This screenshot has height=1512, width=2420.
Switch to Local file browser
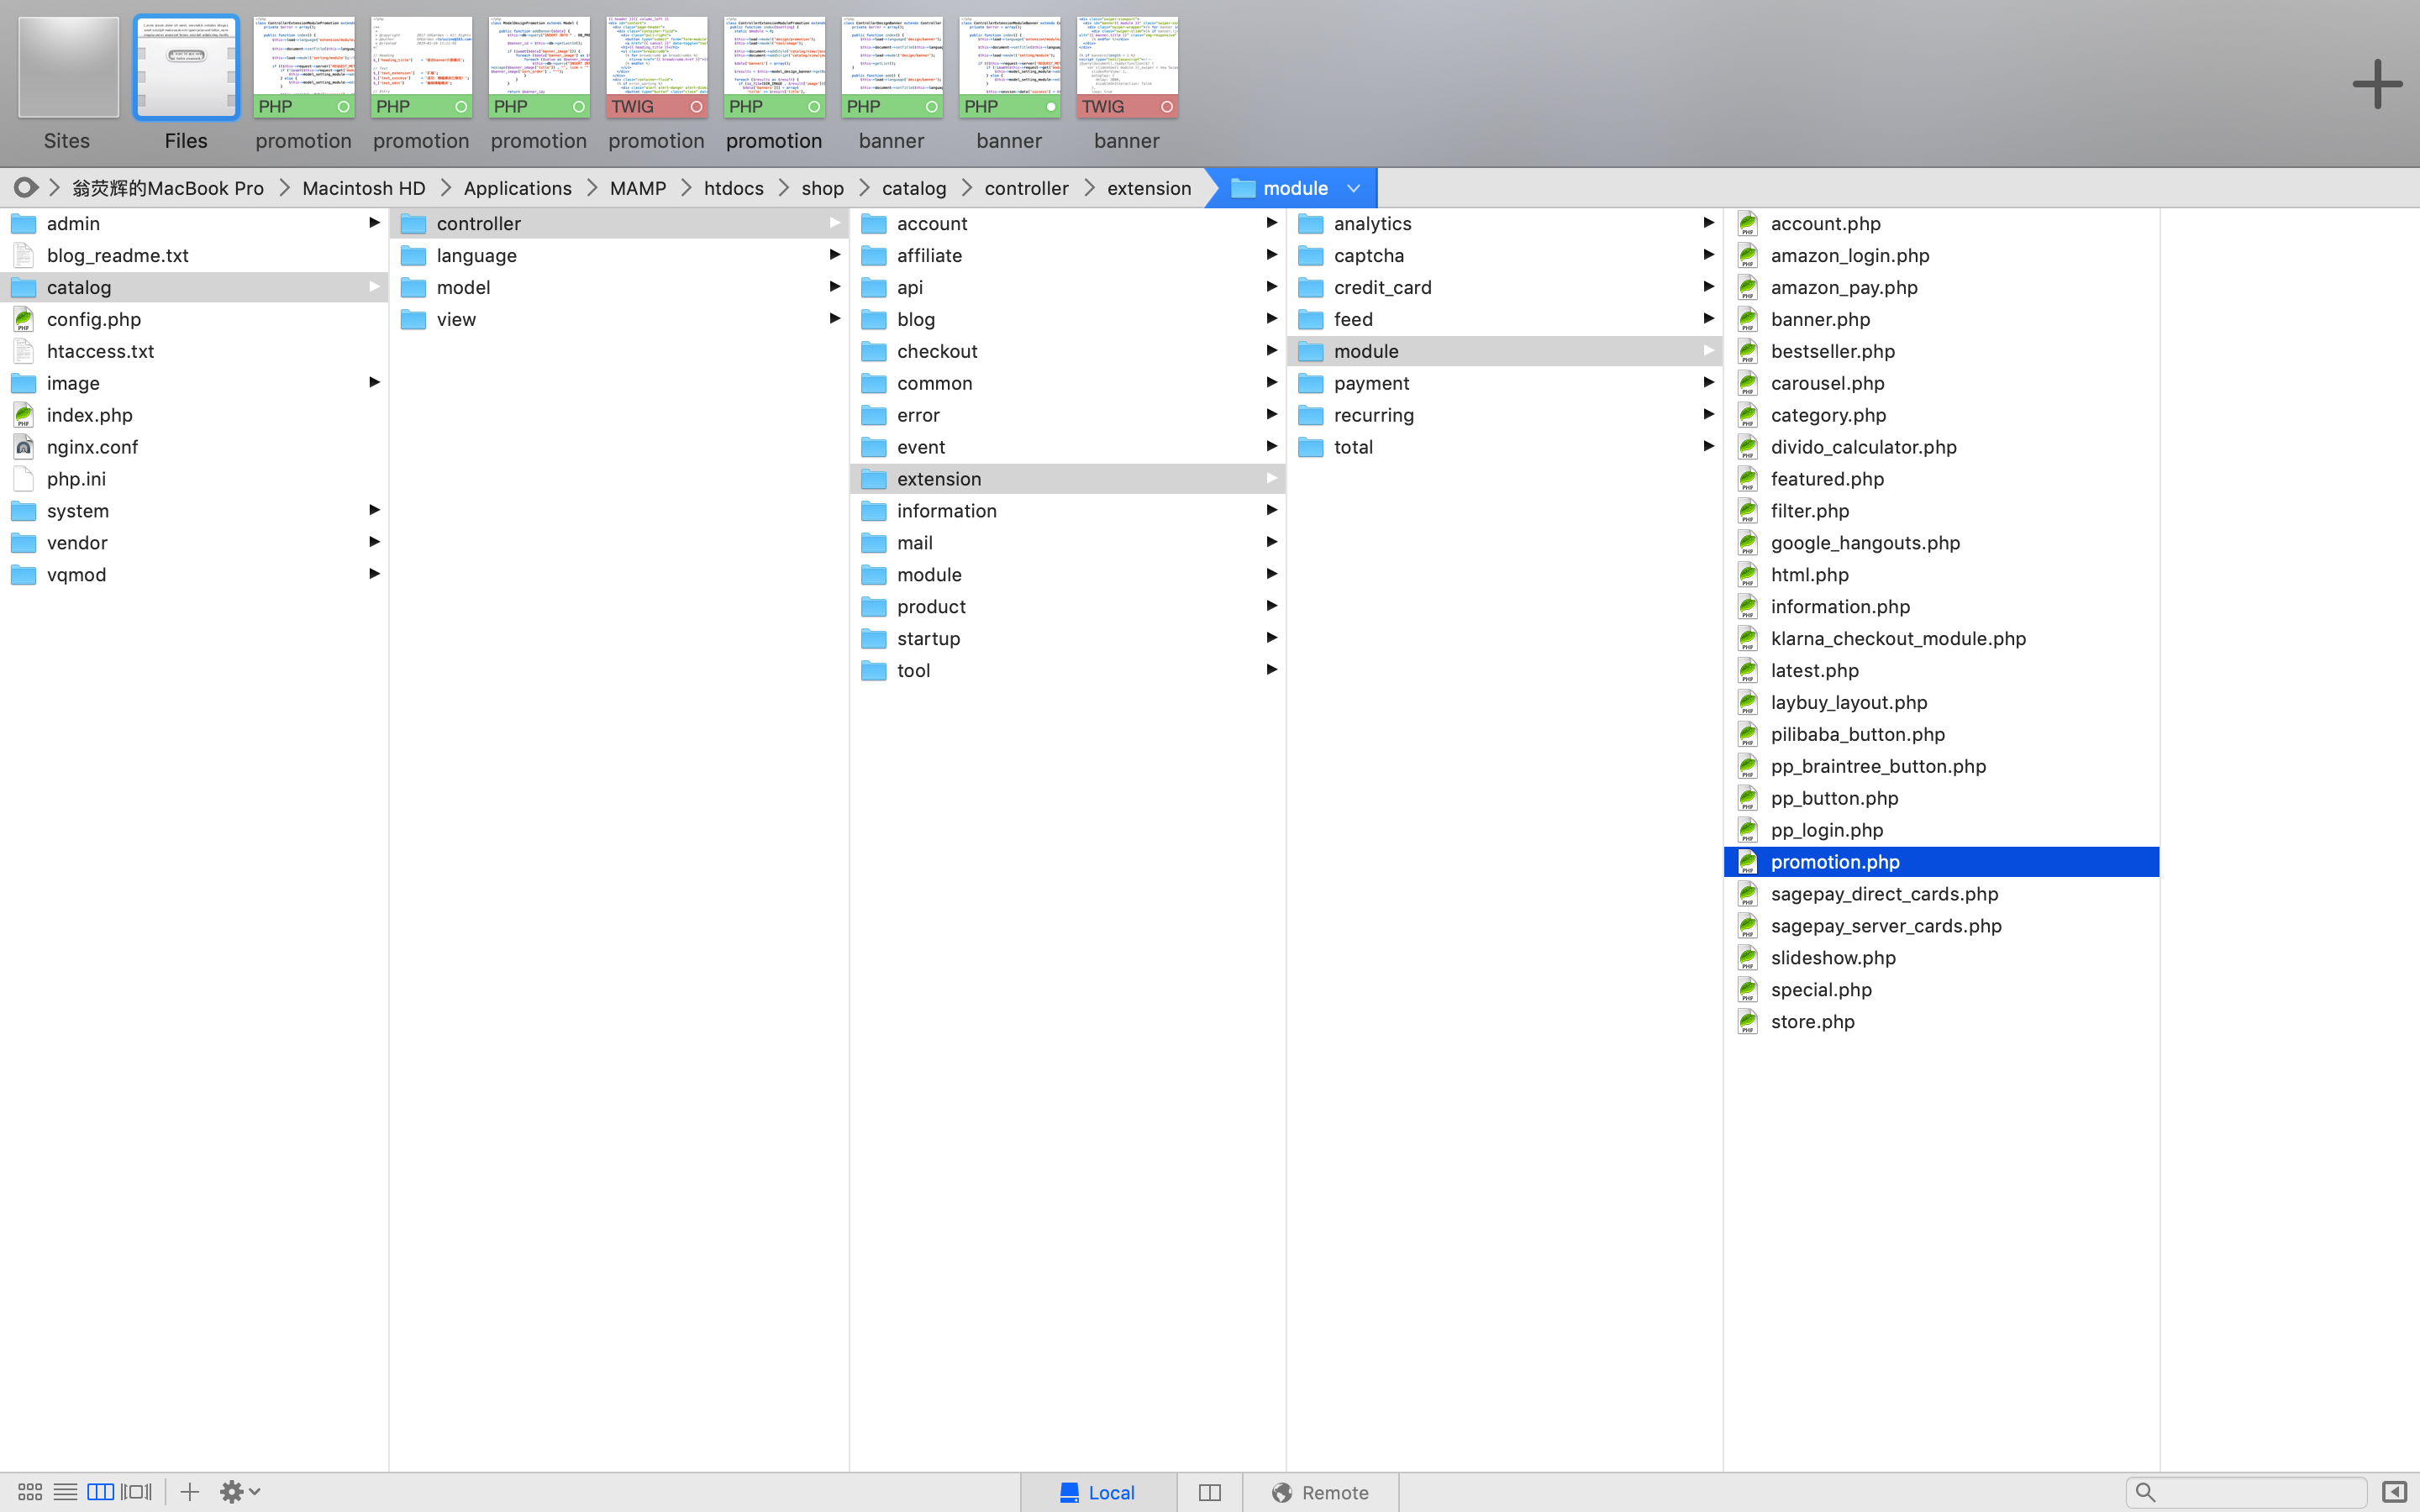click(x=1097, y=1492)
